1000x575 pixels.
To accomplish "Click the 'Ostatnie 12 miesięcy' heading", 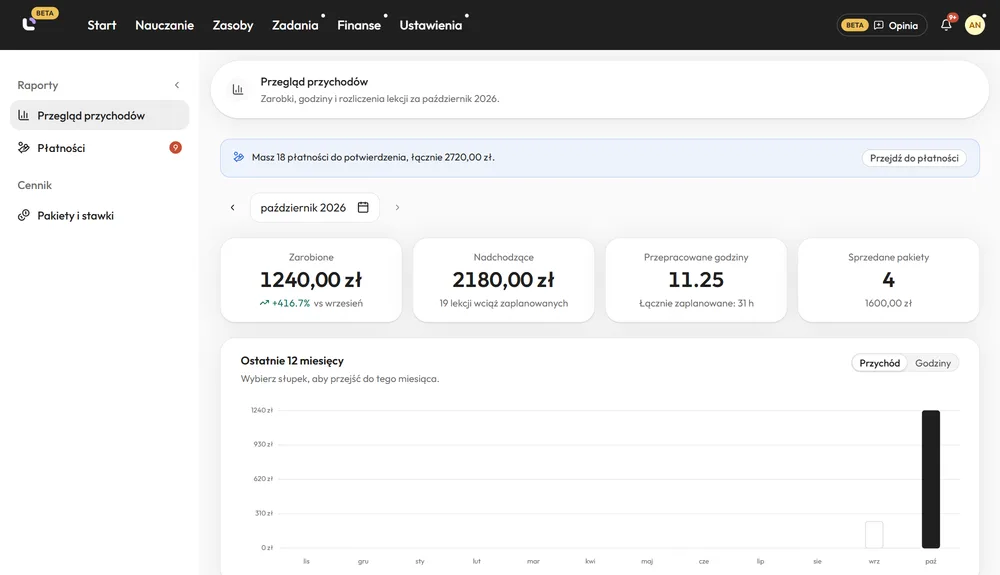I will point(292,361).
